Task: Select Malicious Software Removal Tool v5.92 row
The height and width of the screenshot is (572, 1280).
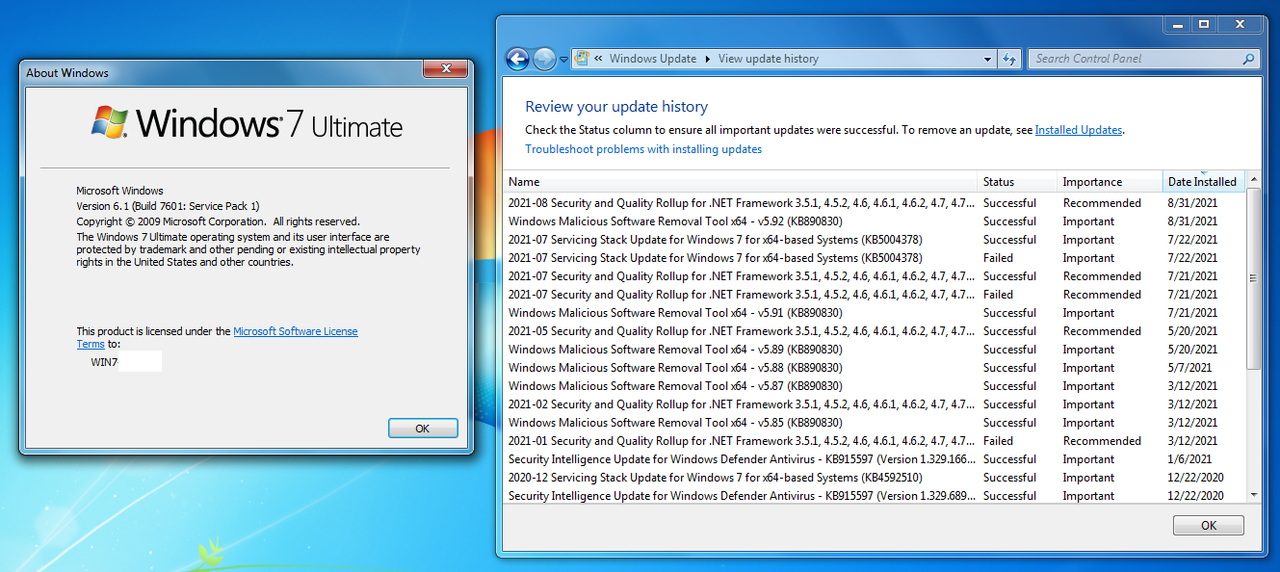Action: (x=875, y=221)
